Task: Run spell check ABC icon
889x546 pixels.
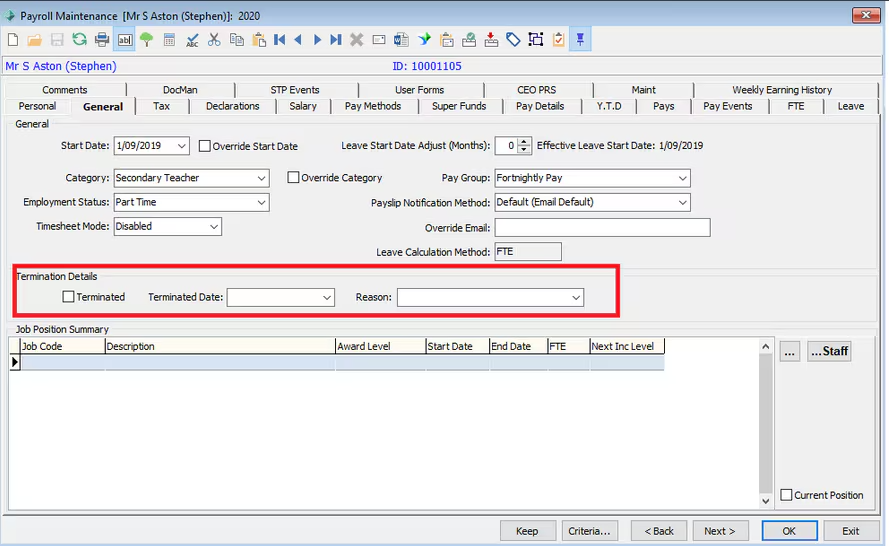Action: (192, 40)
